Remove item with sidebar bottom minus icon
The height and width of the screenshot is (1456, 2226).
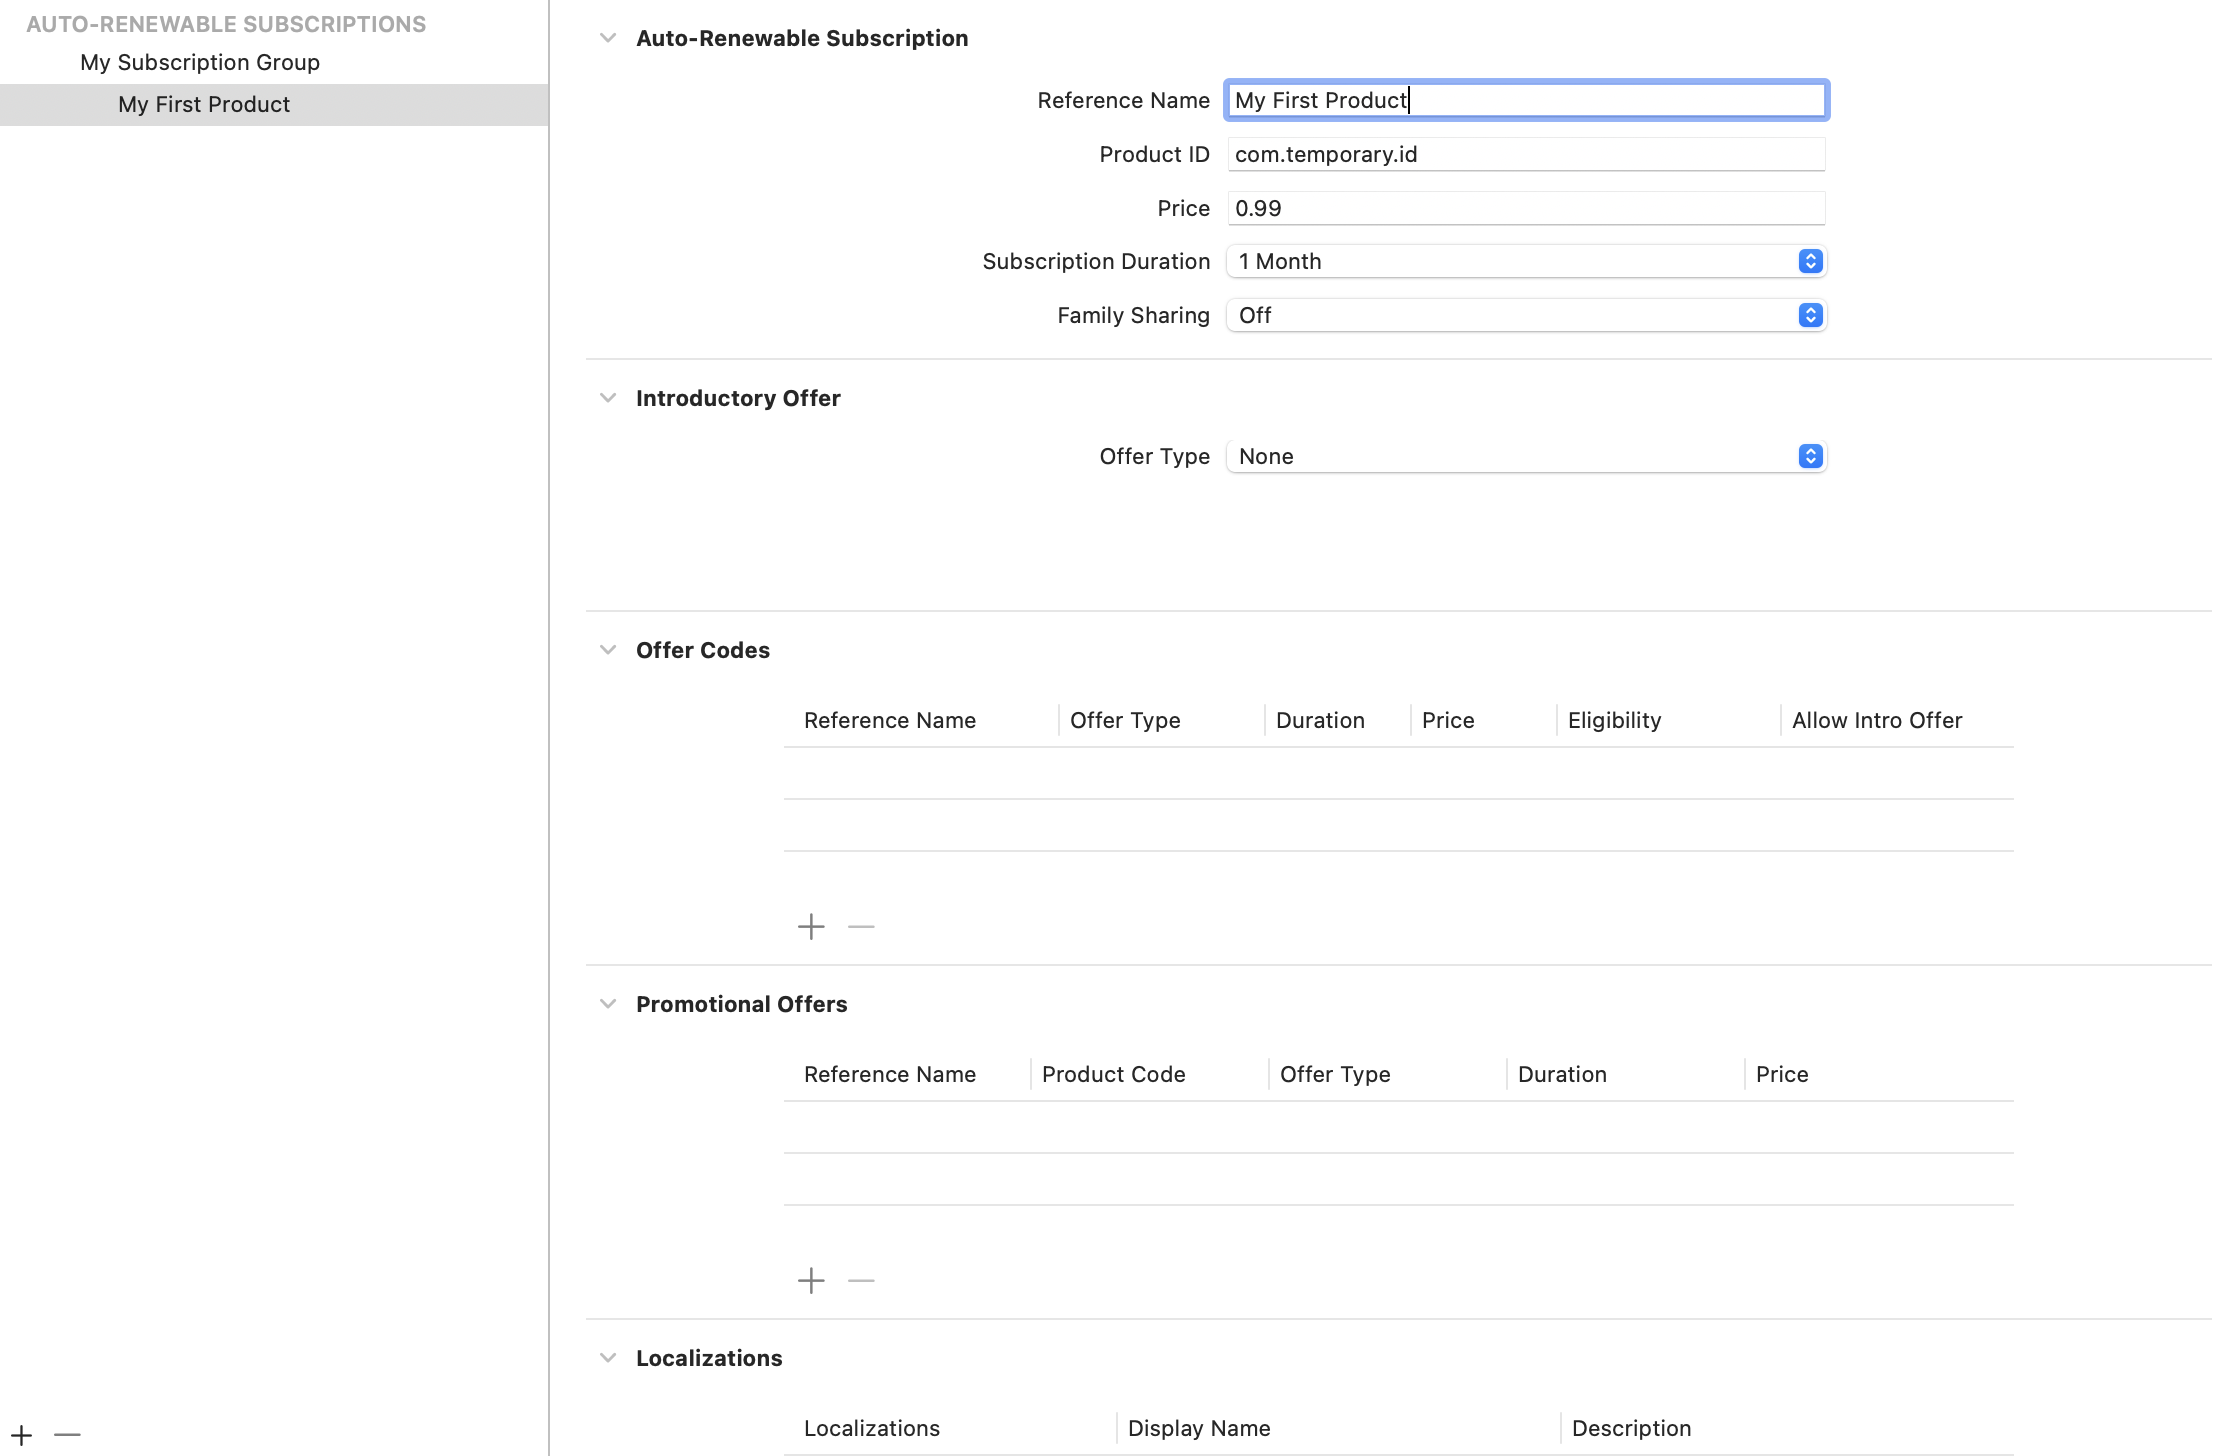67,1435
